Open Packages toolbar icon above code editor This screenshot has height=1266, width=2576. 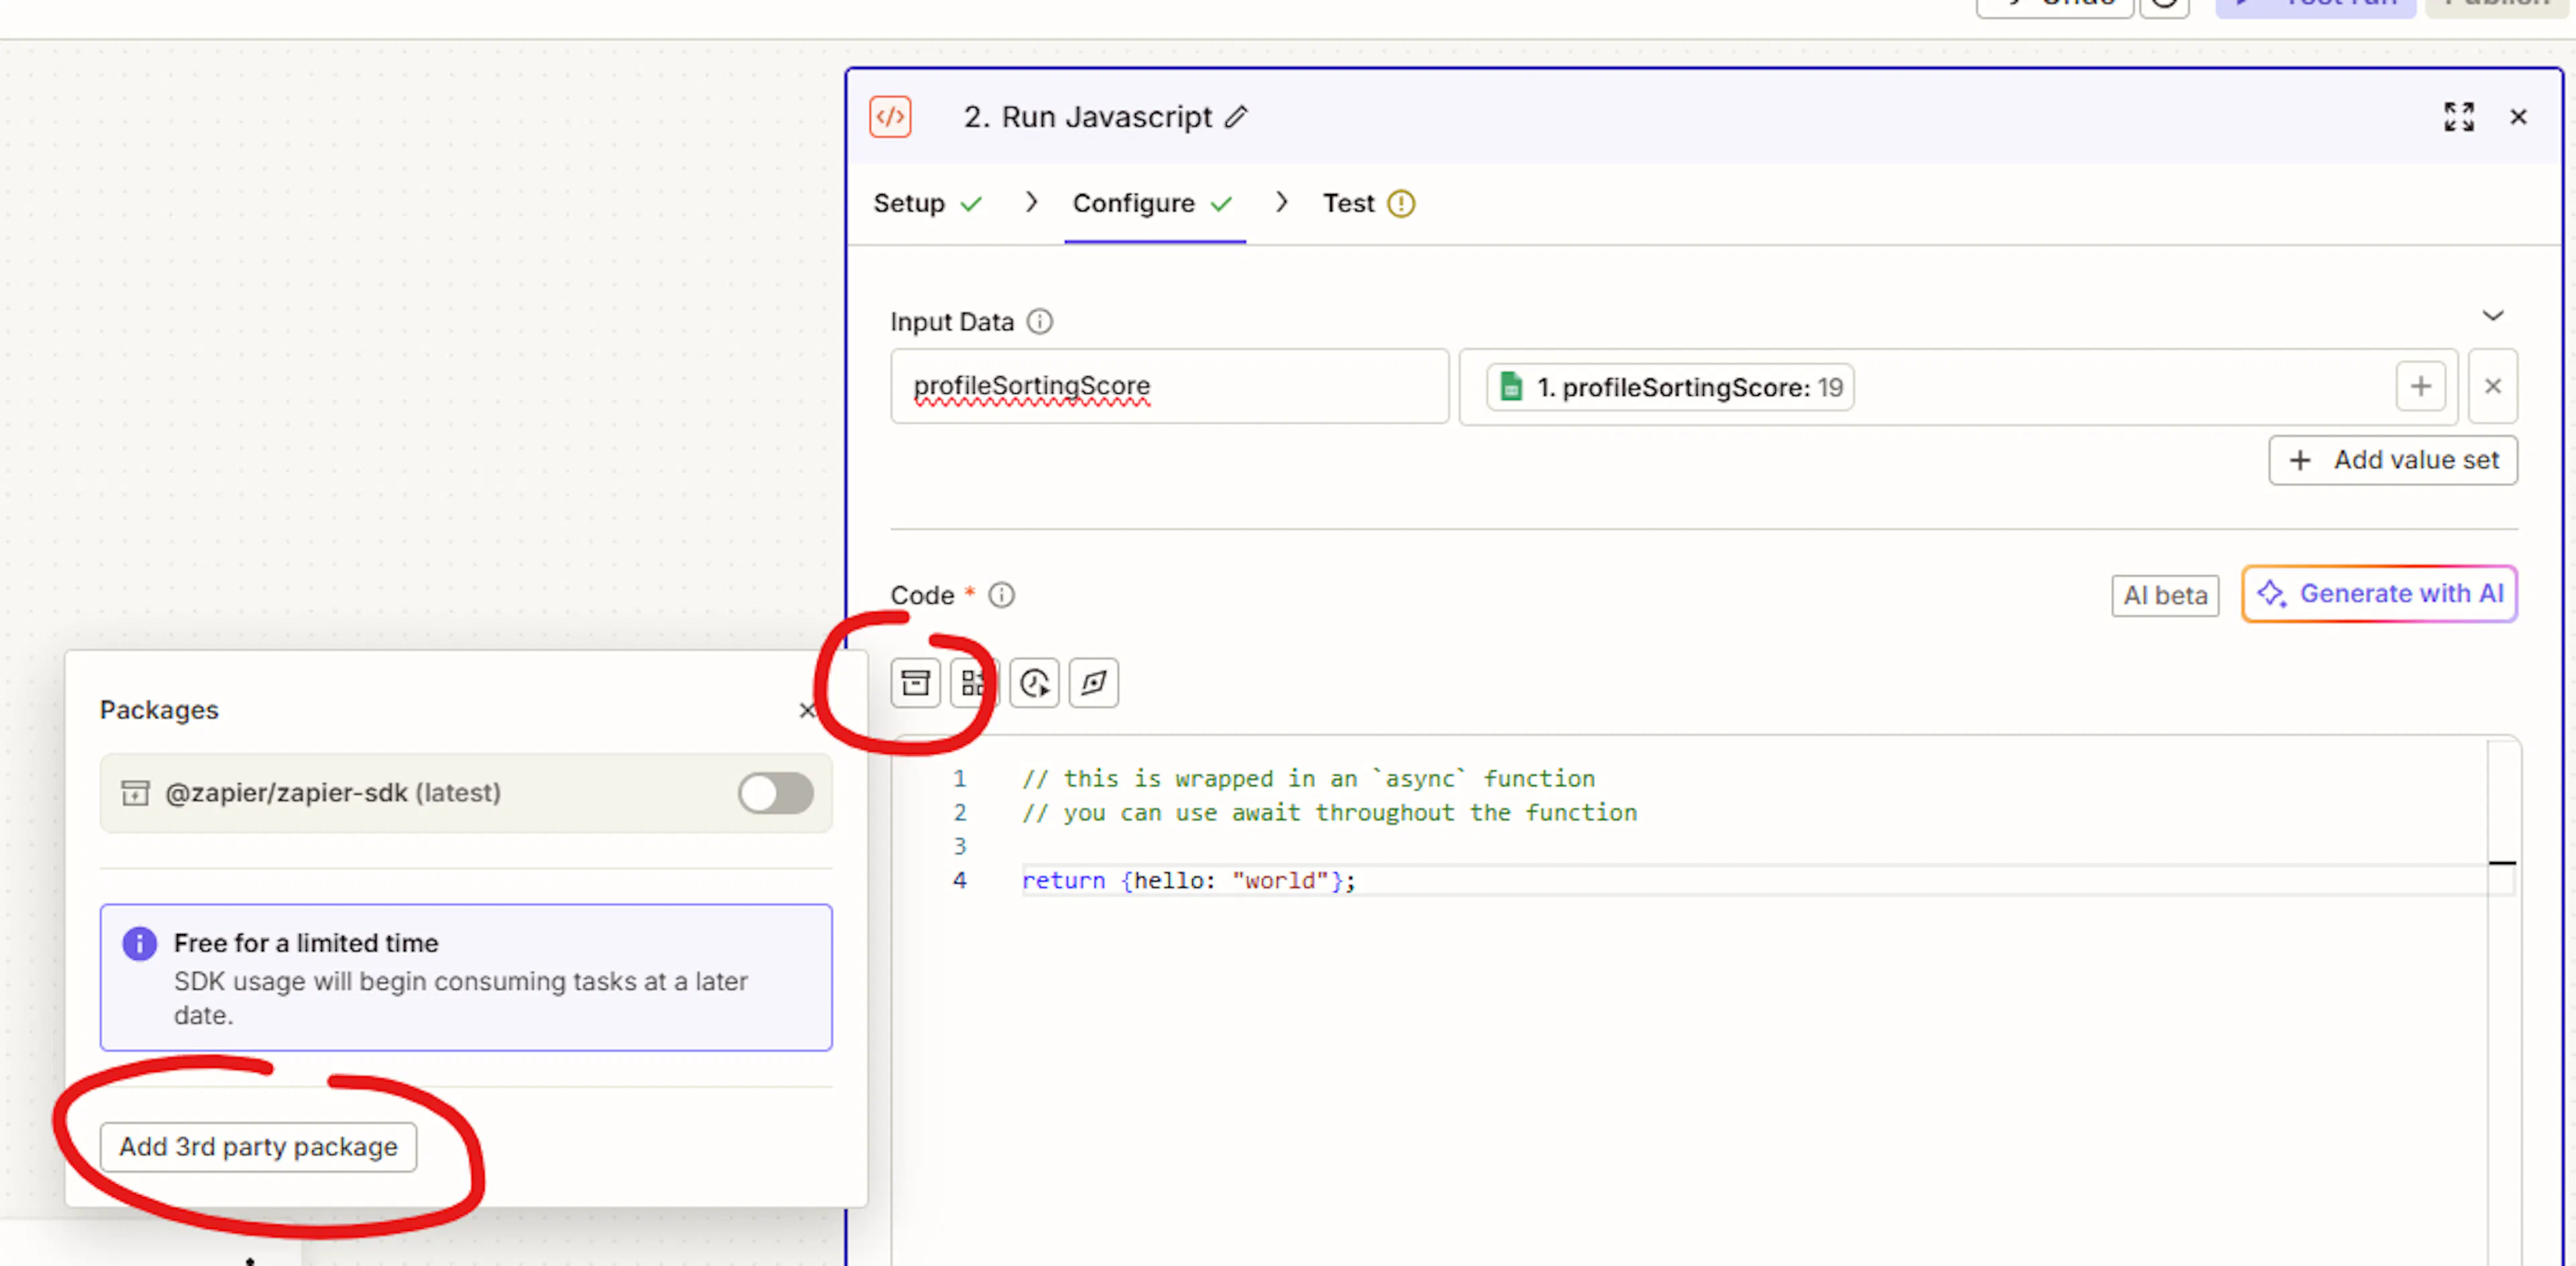(915, 683)
